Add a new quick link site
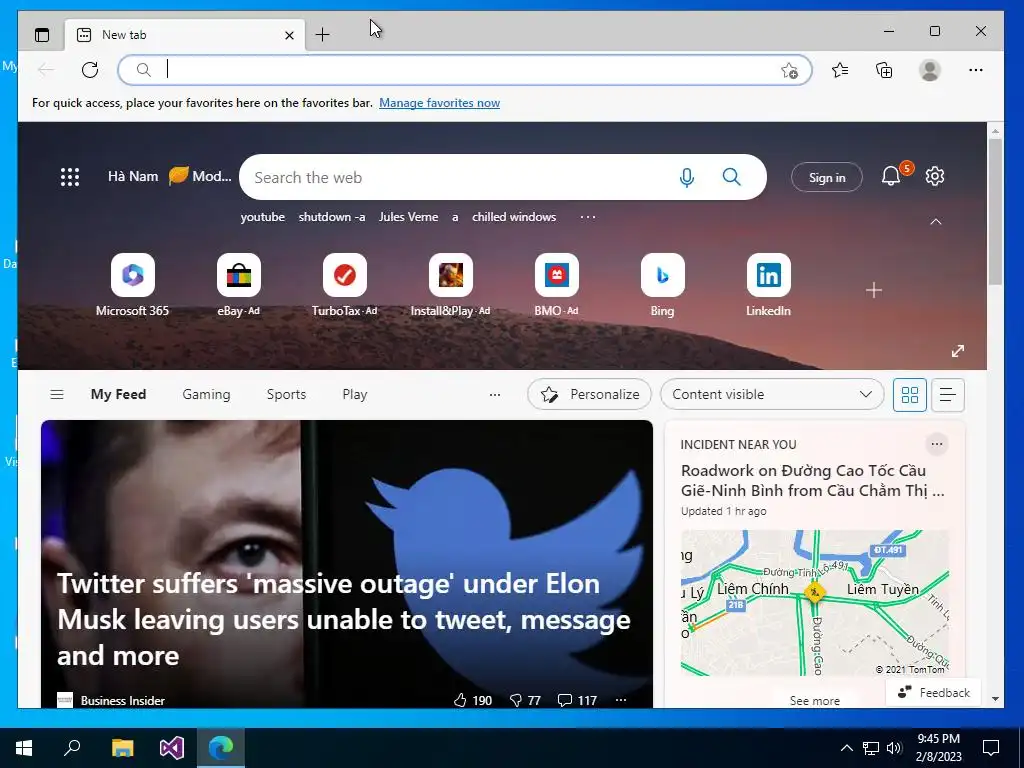The image size is (1024, 768). click(x=874, y=290)
